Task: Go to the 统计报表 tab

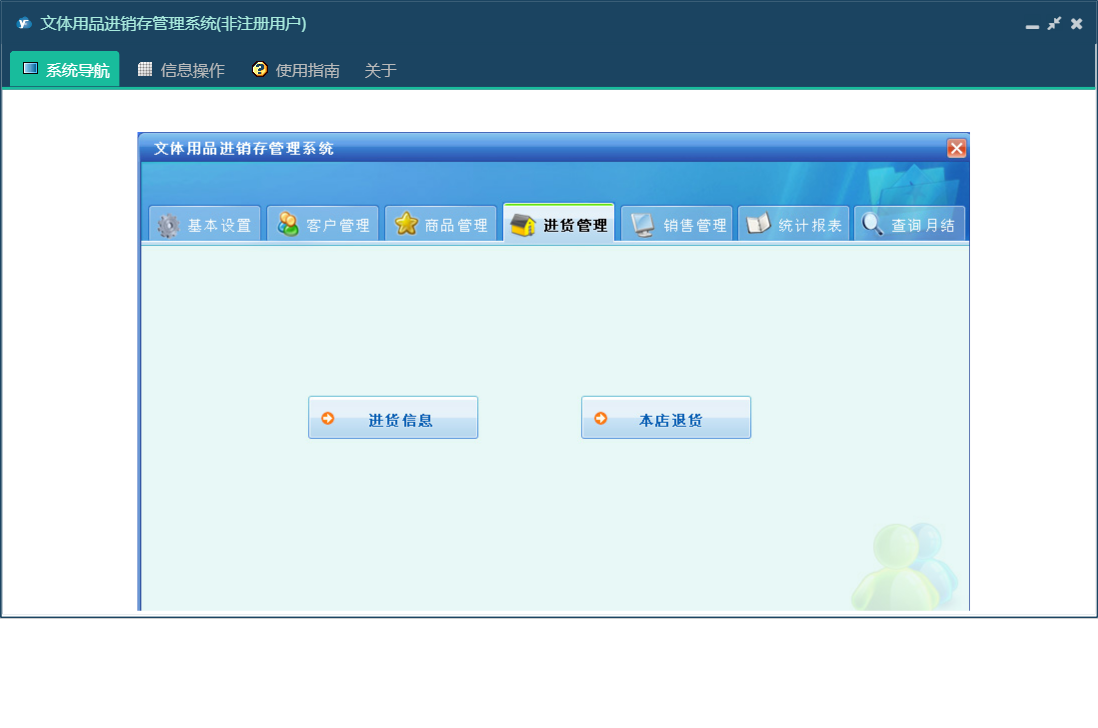Action: tap(794, 224)
